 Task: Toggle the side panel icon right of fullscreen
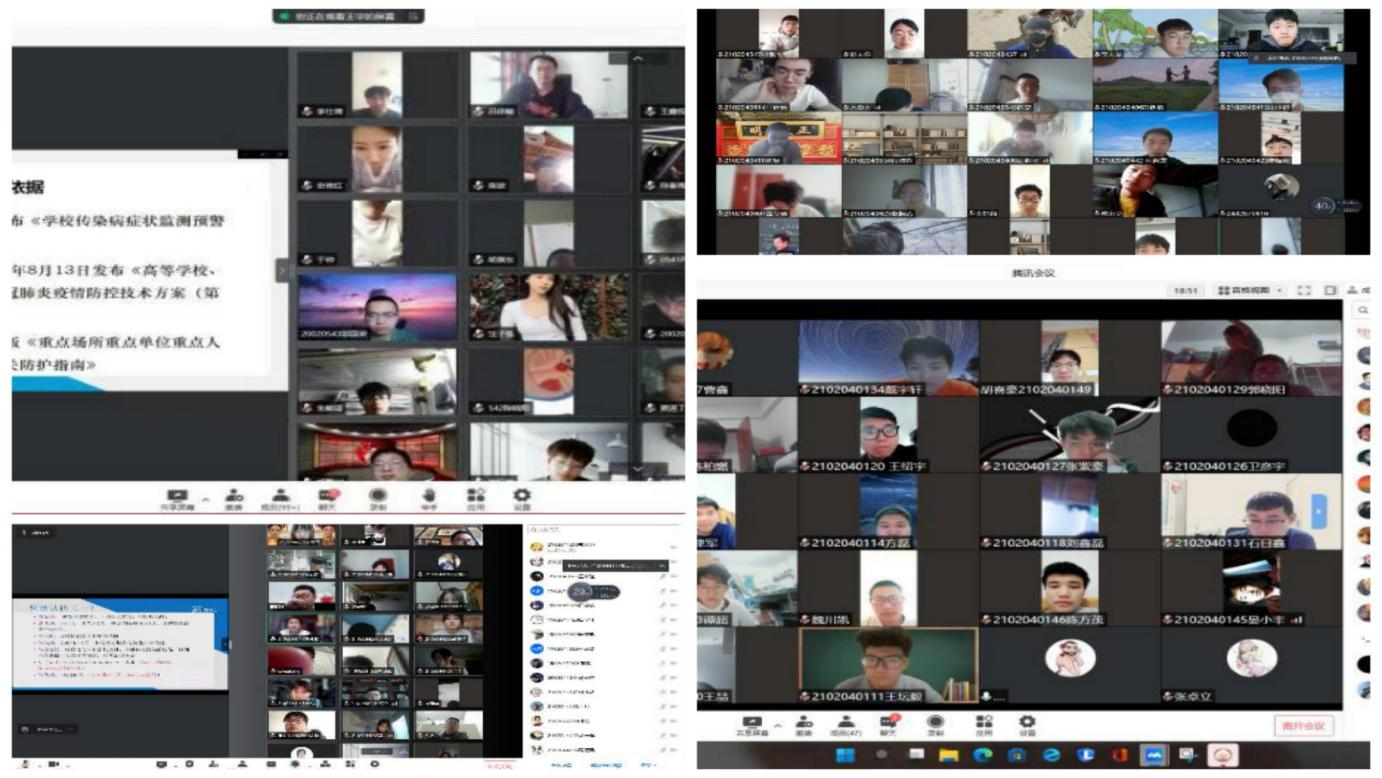(1330, 290)
